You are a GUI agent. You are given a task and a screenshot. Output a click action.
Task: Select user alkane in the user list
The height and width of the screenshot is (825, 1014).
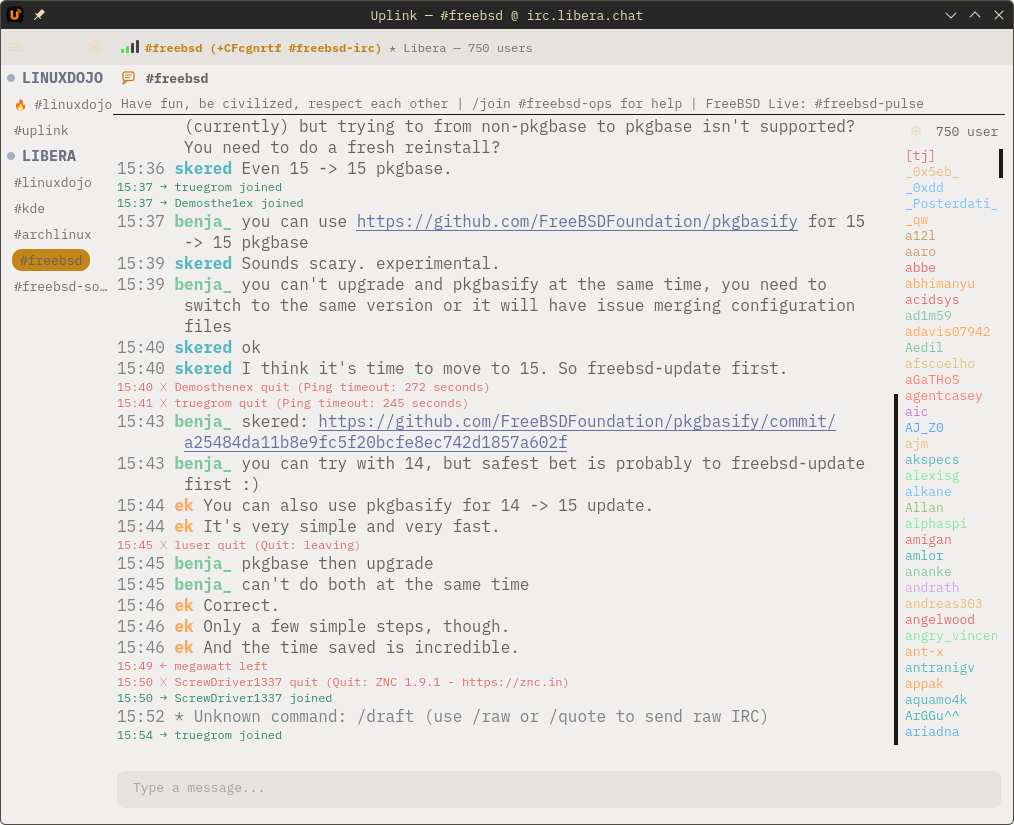[x=928, y=492]
